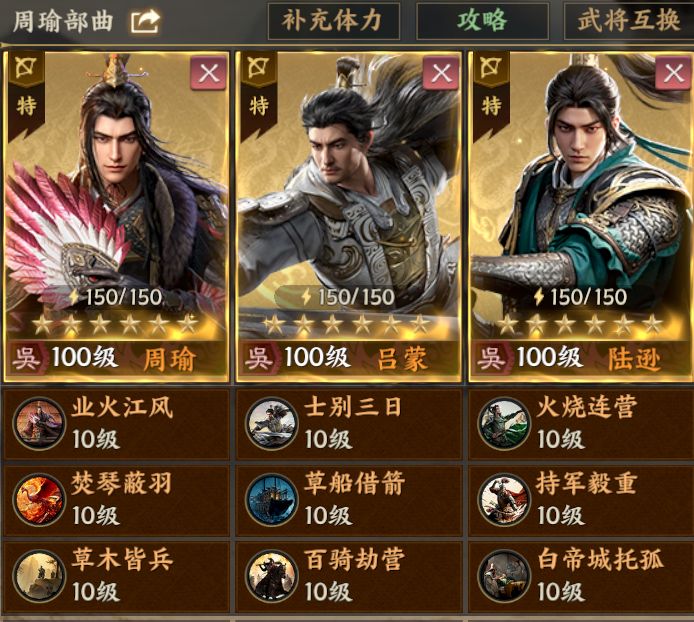694x622 pixels.
Task: Remove 周瑜 with the X button
Action: coord(208,73)
